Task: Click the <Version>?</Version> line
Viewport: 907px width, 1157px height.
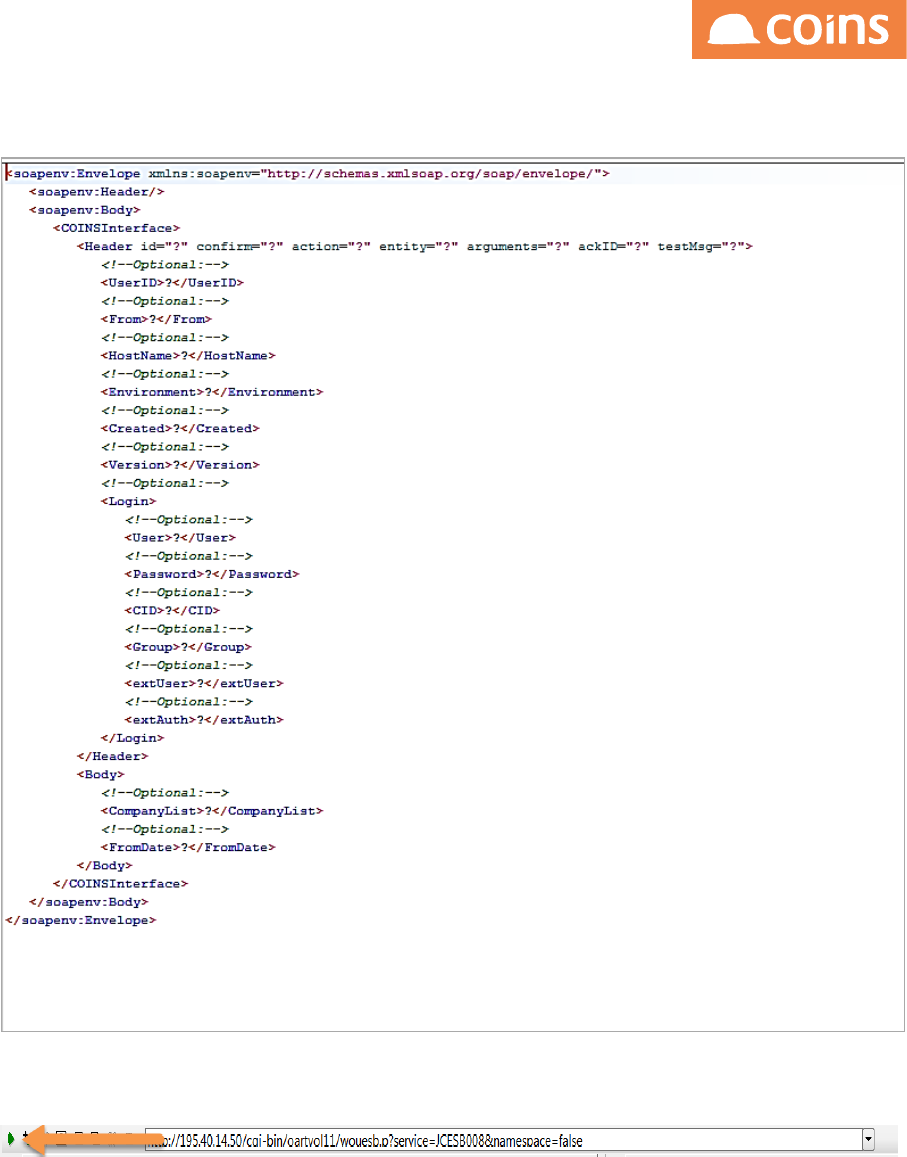Action: pos(180,465)
